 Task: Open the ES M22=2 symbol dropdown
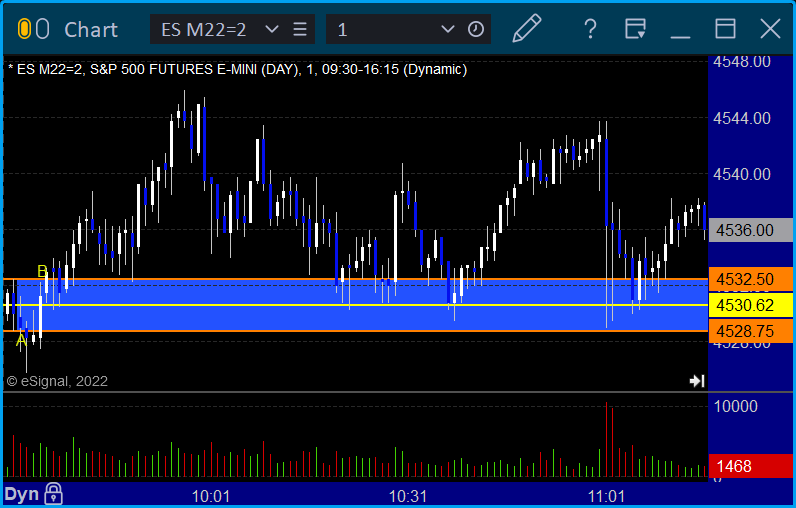point(272,29)
